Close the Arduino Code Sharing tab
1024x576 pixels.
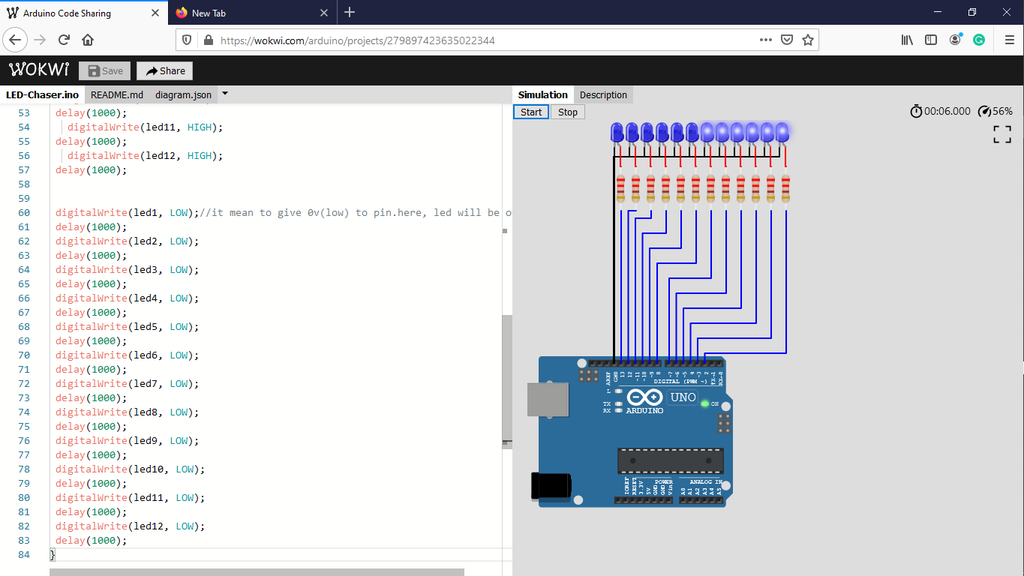pos(155,12)
